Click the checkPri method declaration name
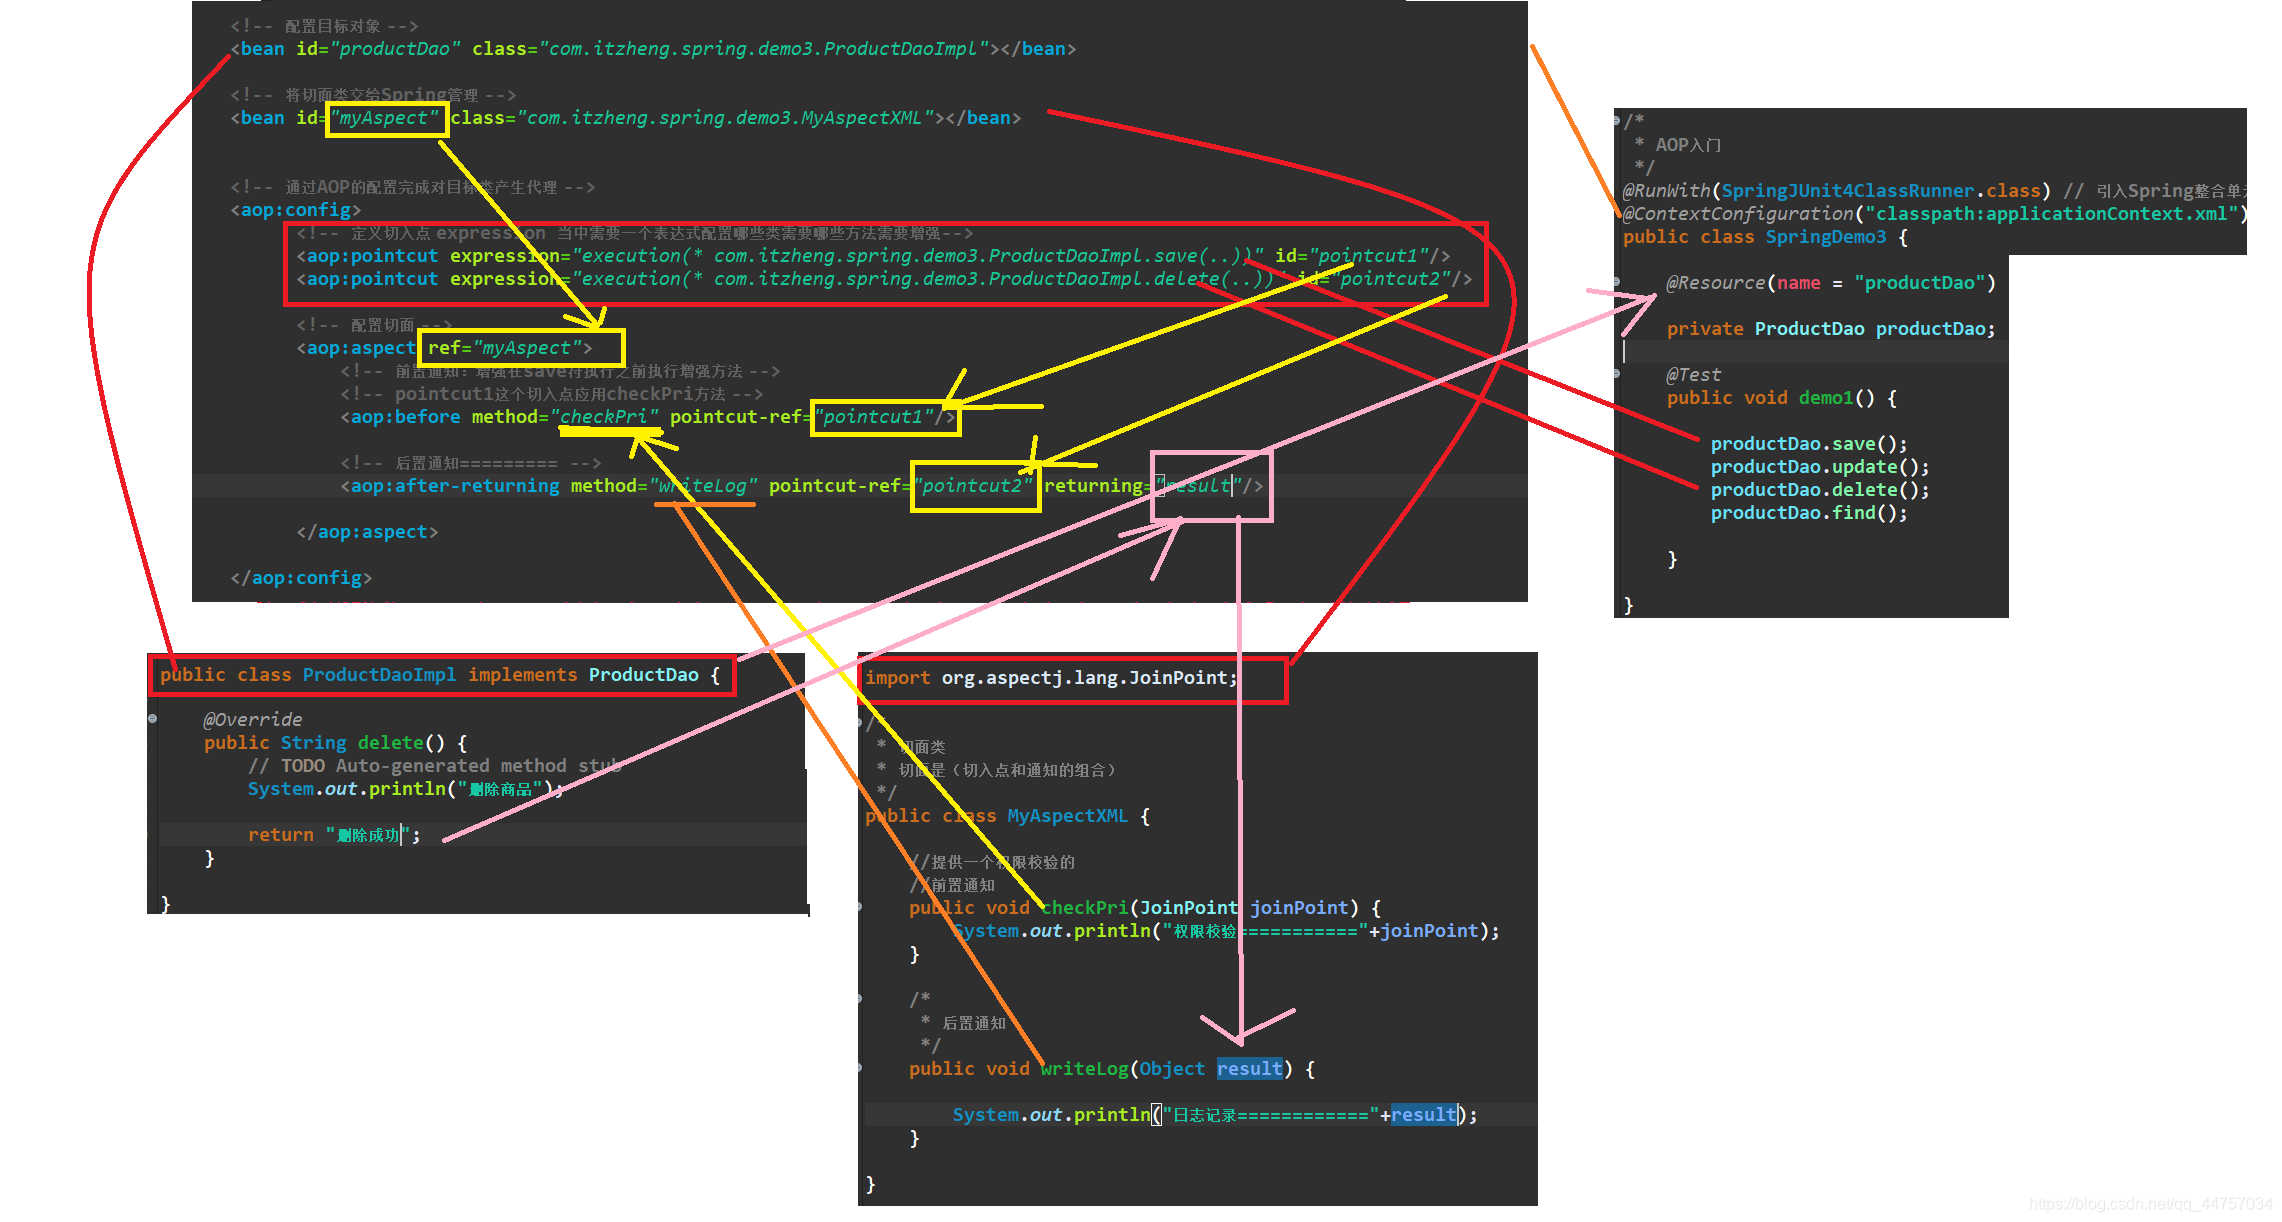This screenshot has height=1222, width=2282. pyautogui.click(x=1084, y=908)
